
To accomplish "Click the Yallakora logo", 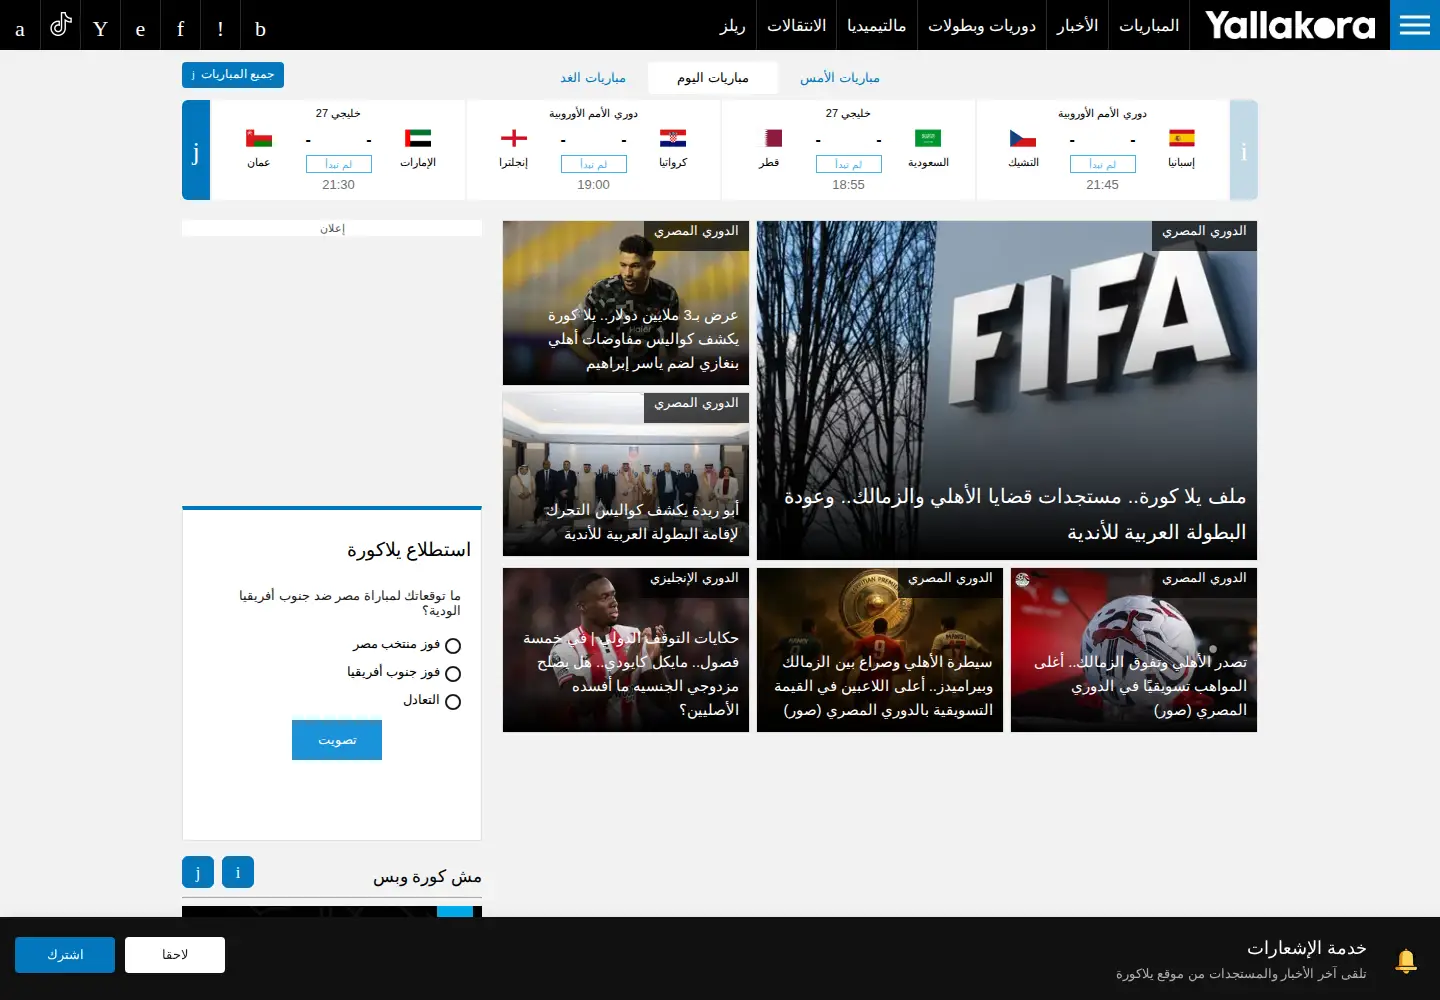I will click(x=1290, y=25).
